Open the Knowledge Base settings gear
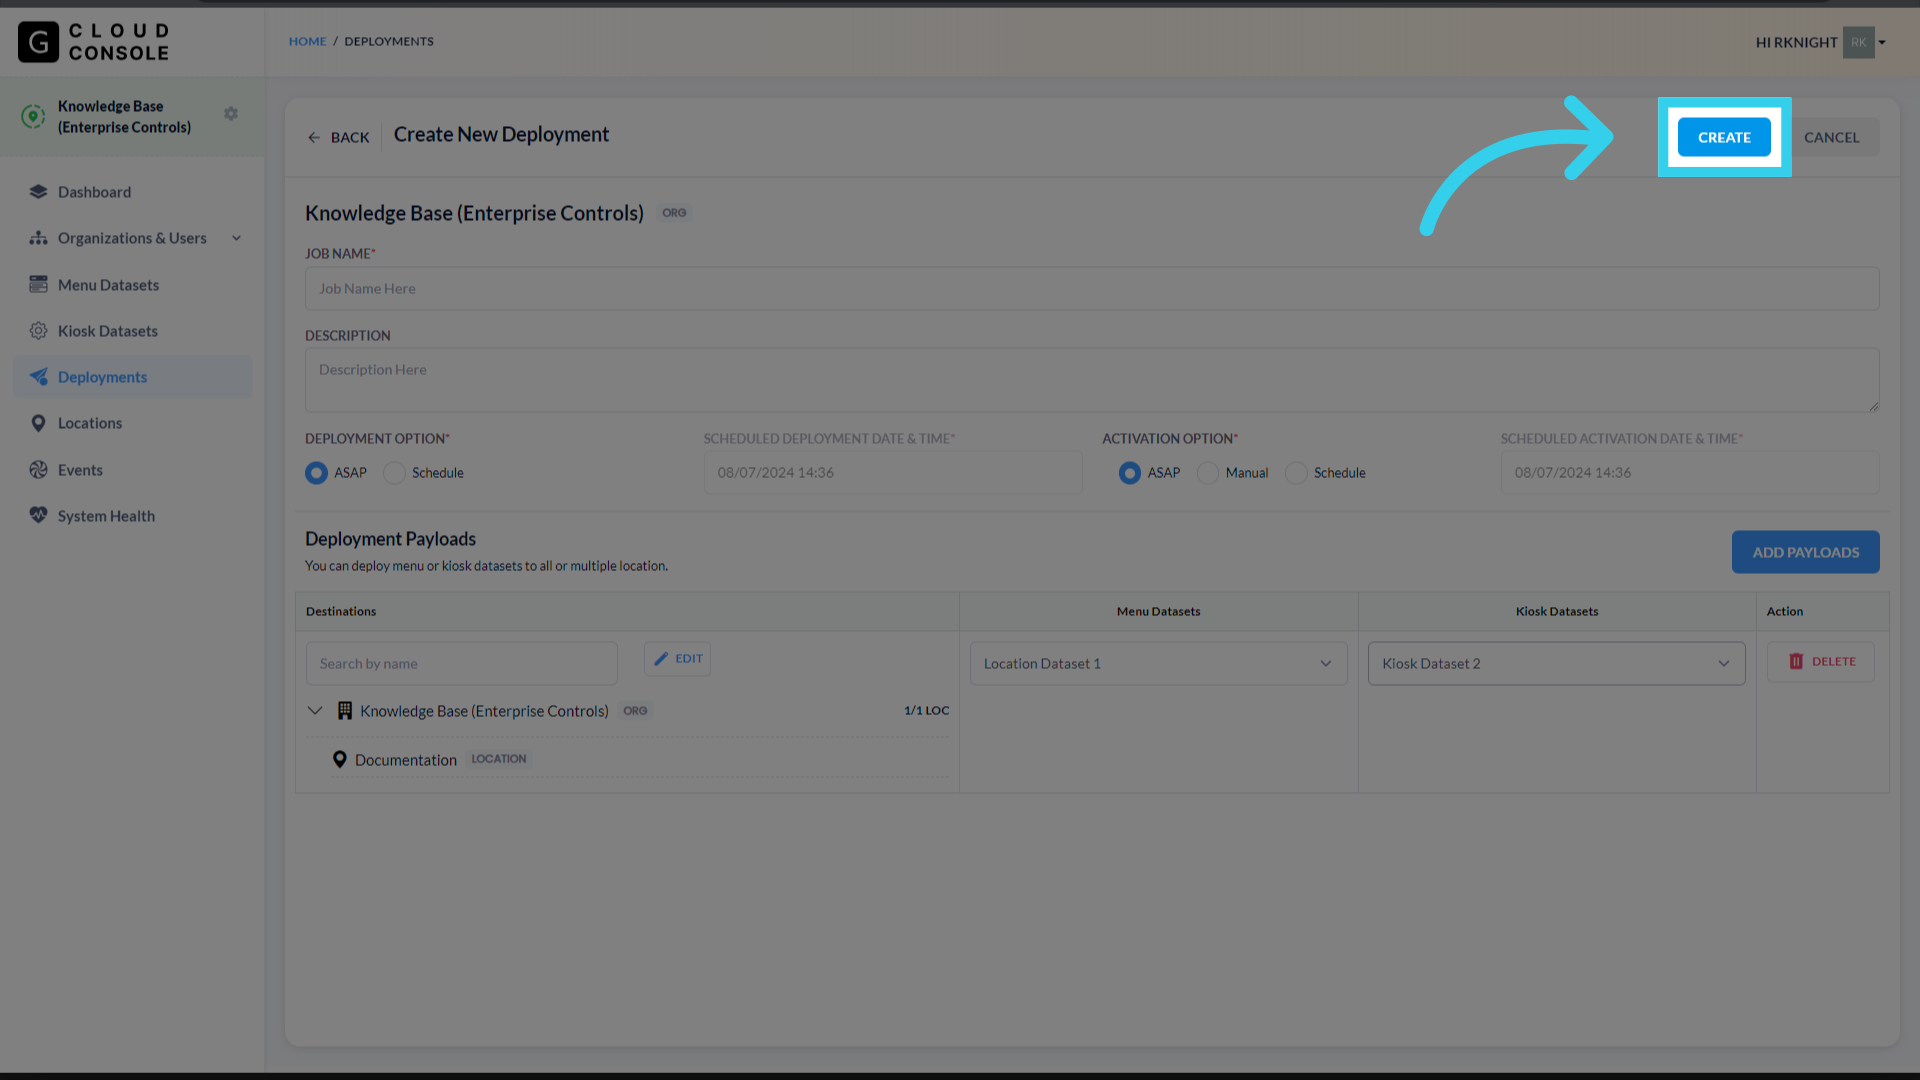 [231, 114]
